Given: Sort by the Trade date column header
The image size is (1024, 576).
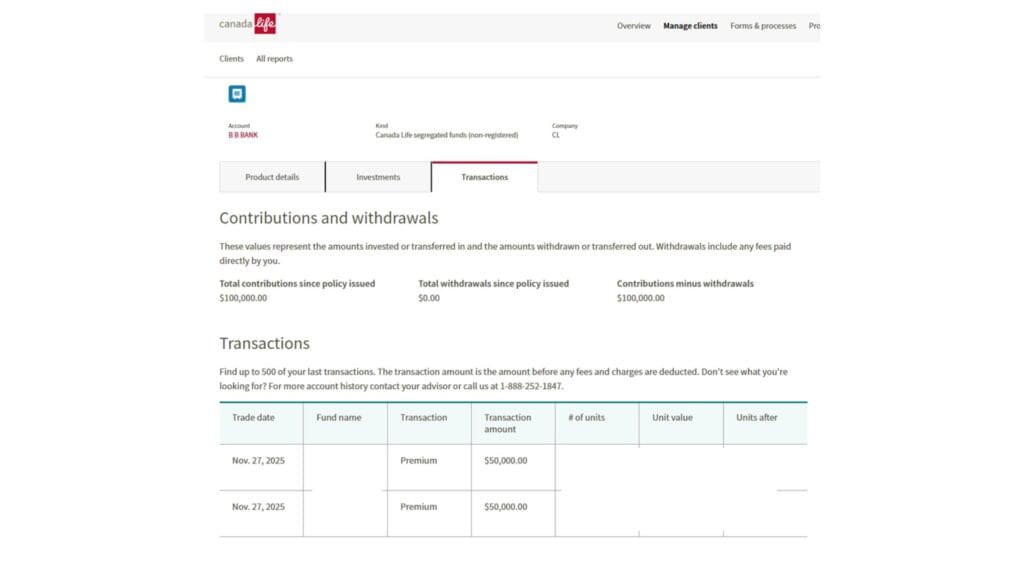Looking at the screenshot, I should click(x=253, y=418).
